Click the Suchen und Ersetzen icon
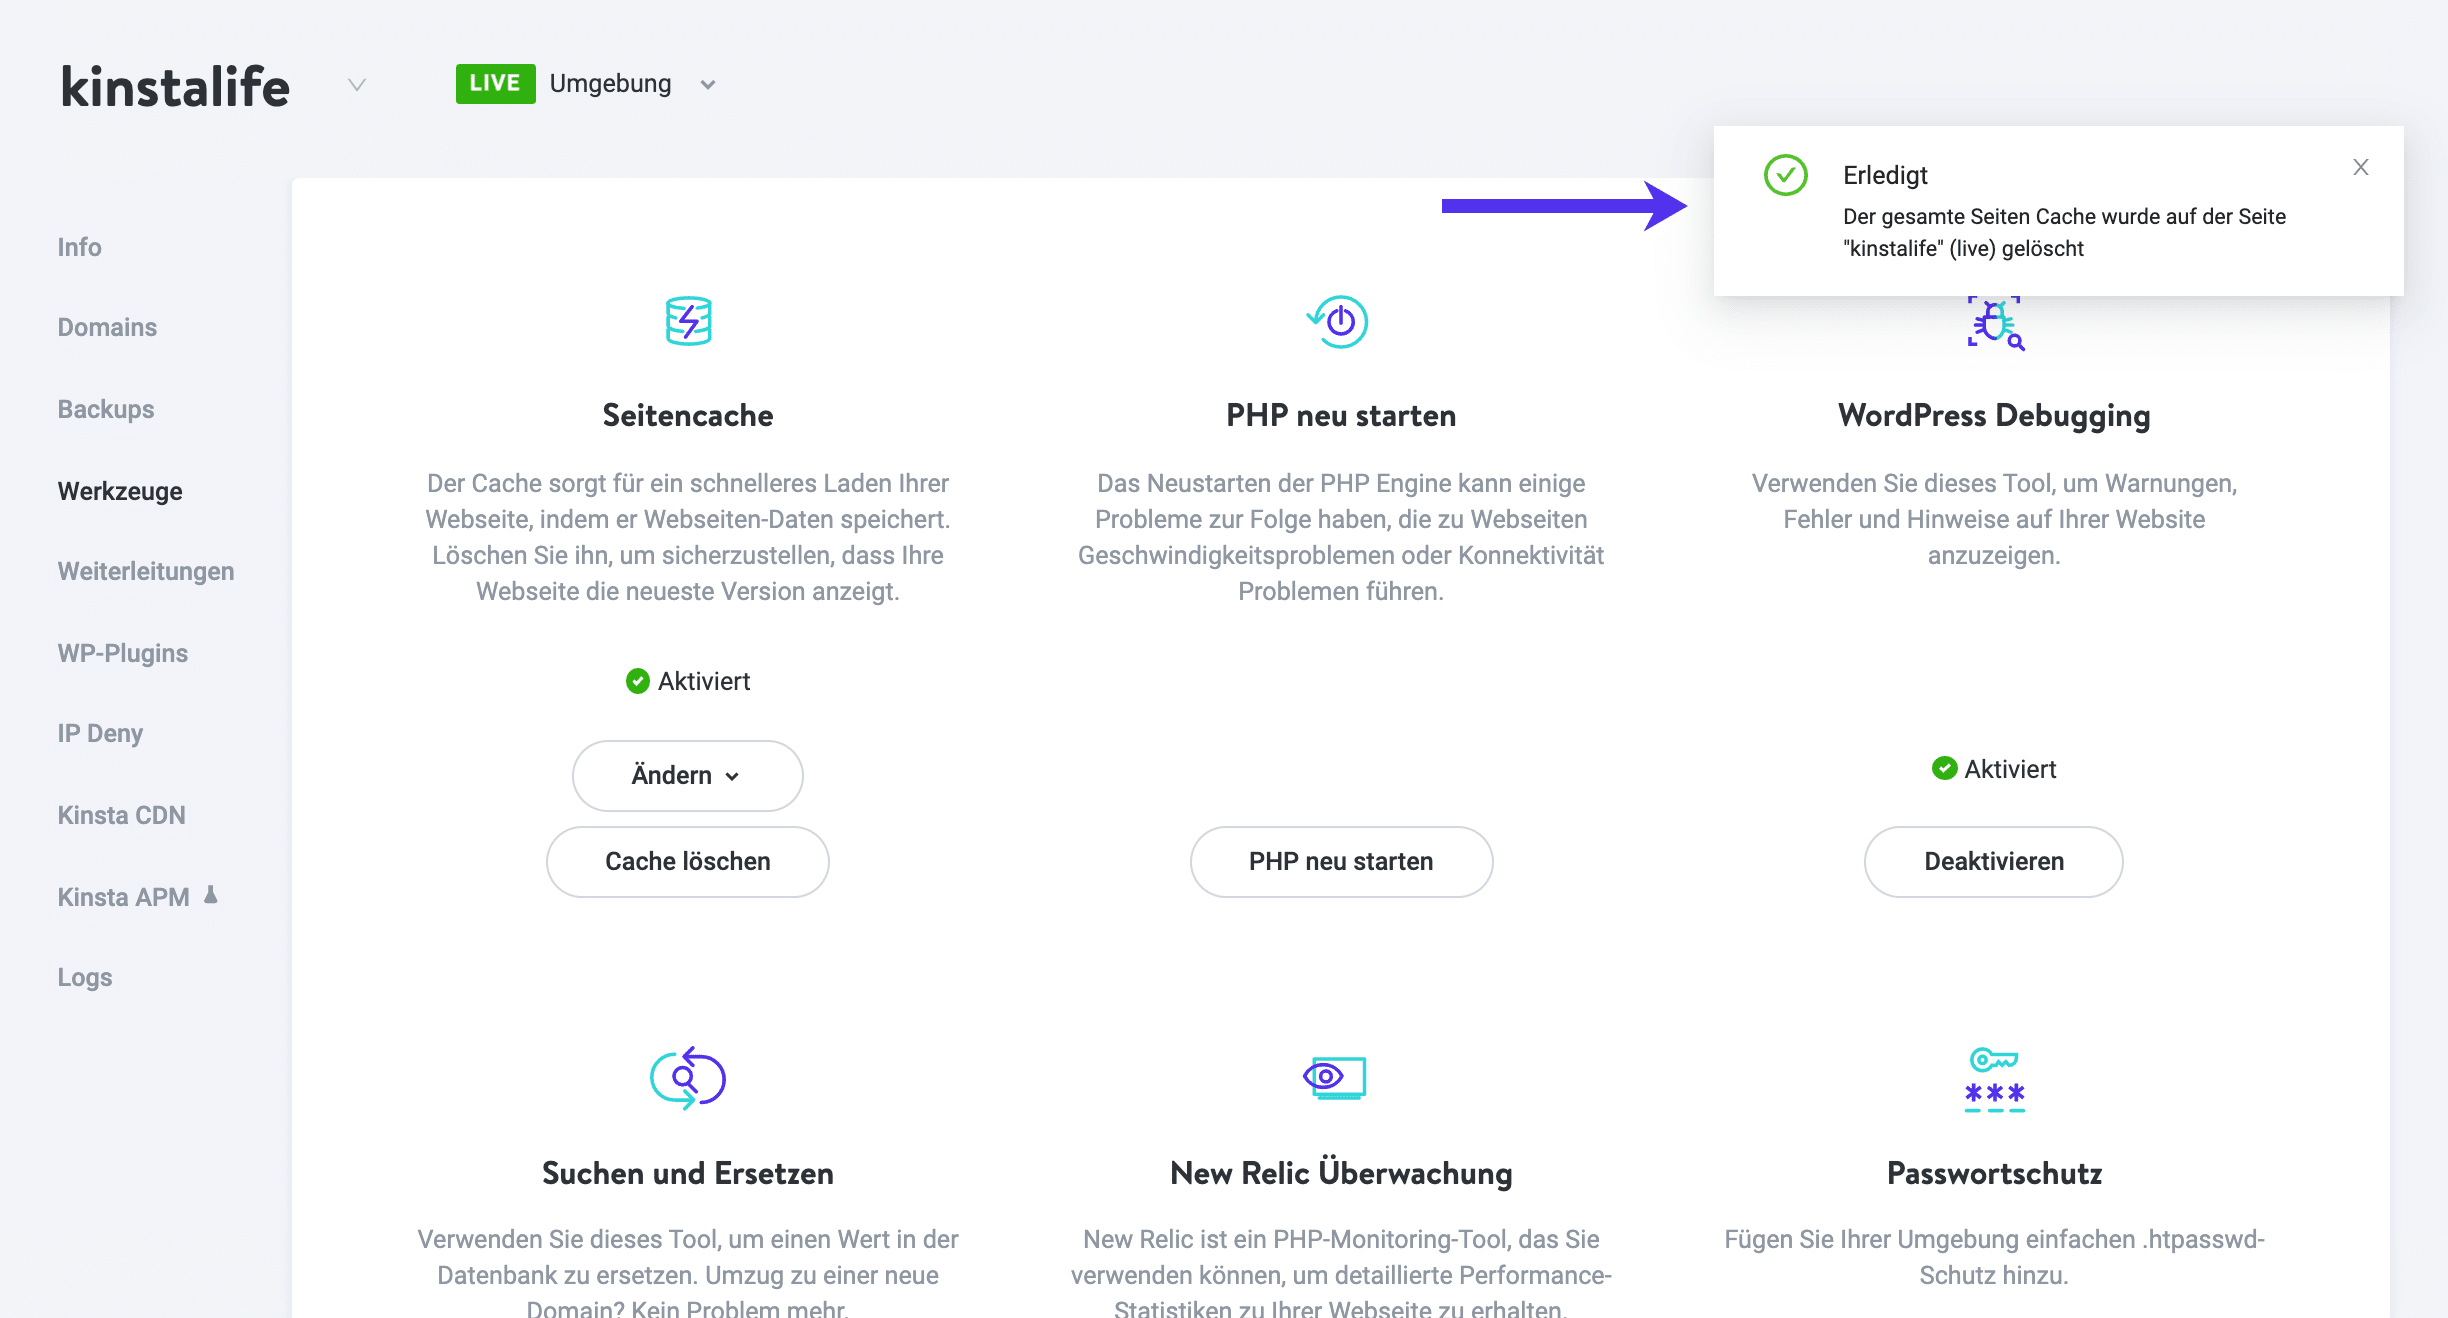2448x1318 pixels. click(688, 1078)
